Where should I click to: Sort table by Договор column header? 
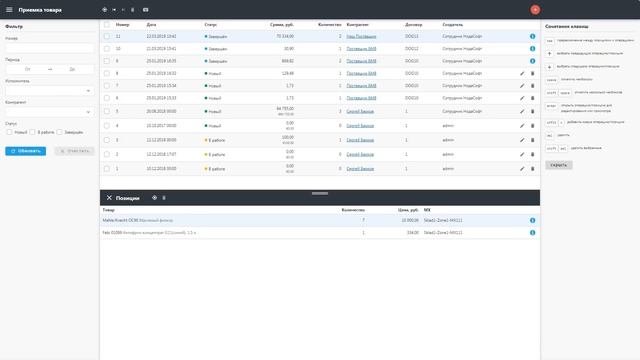[413, 24]
